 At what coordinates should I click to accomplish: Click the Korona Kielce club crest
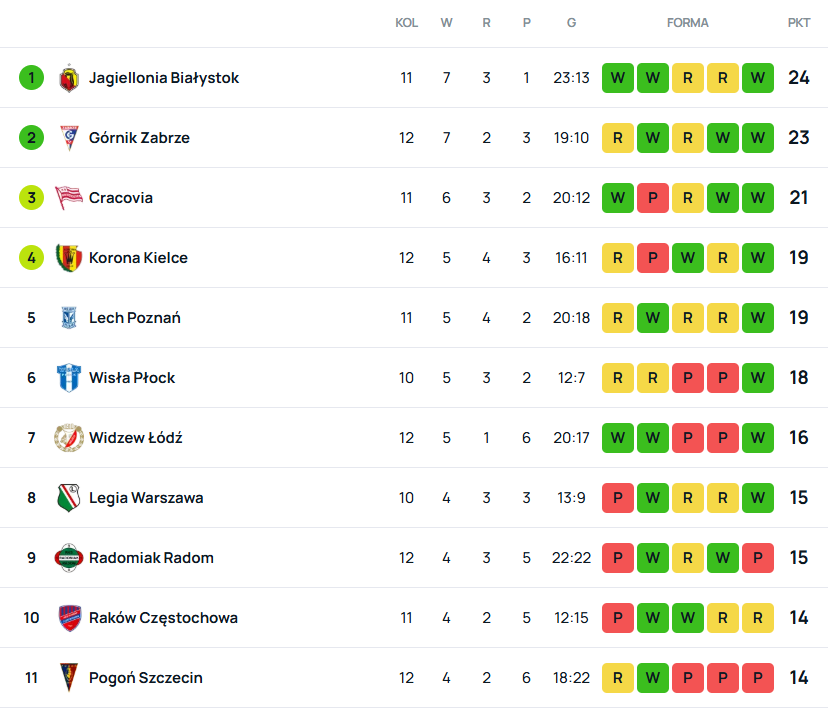point(68,258)
